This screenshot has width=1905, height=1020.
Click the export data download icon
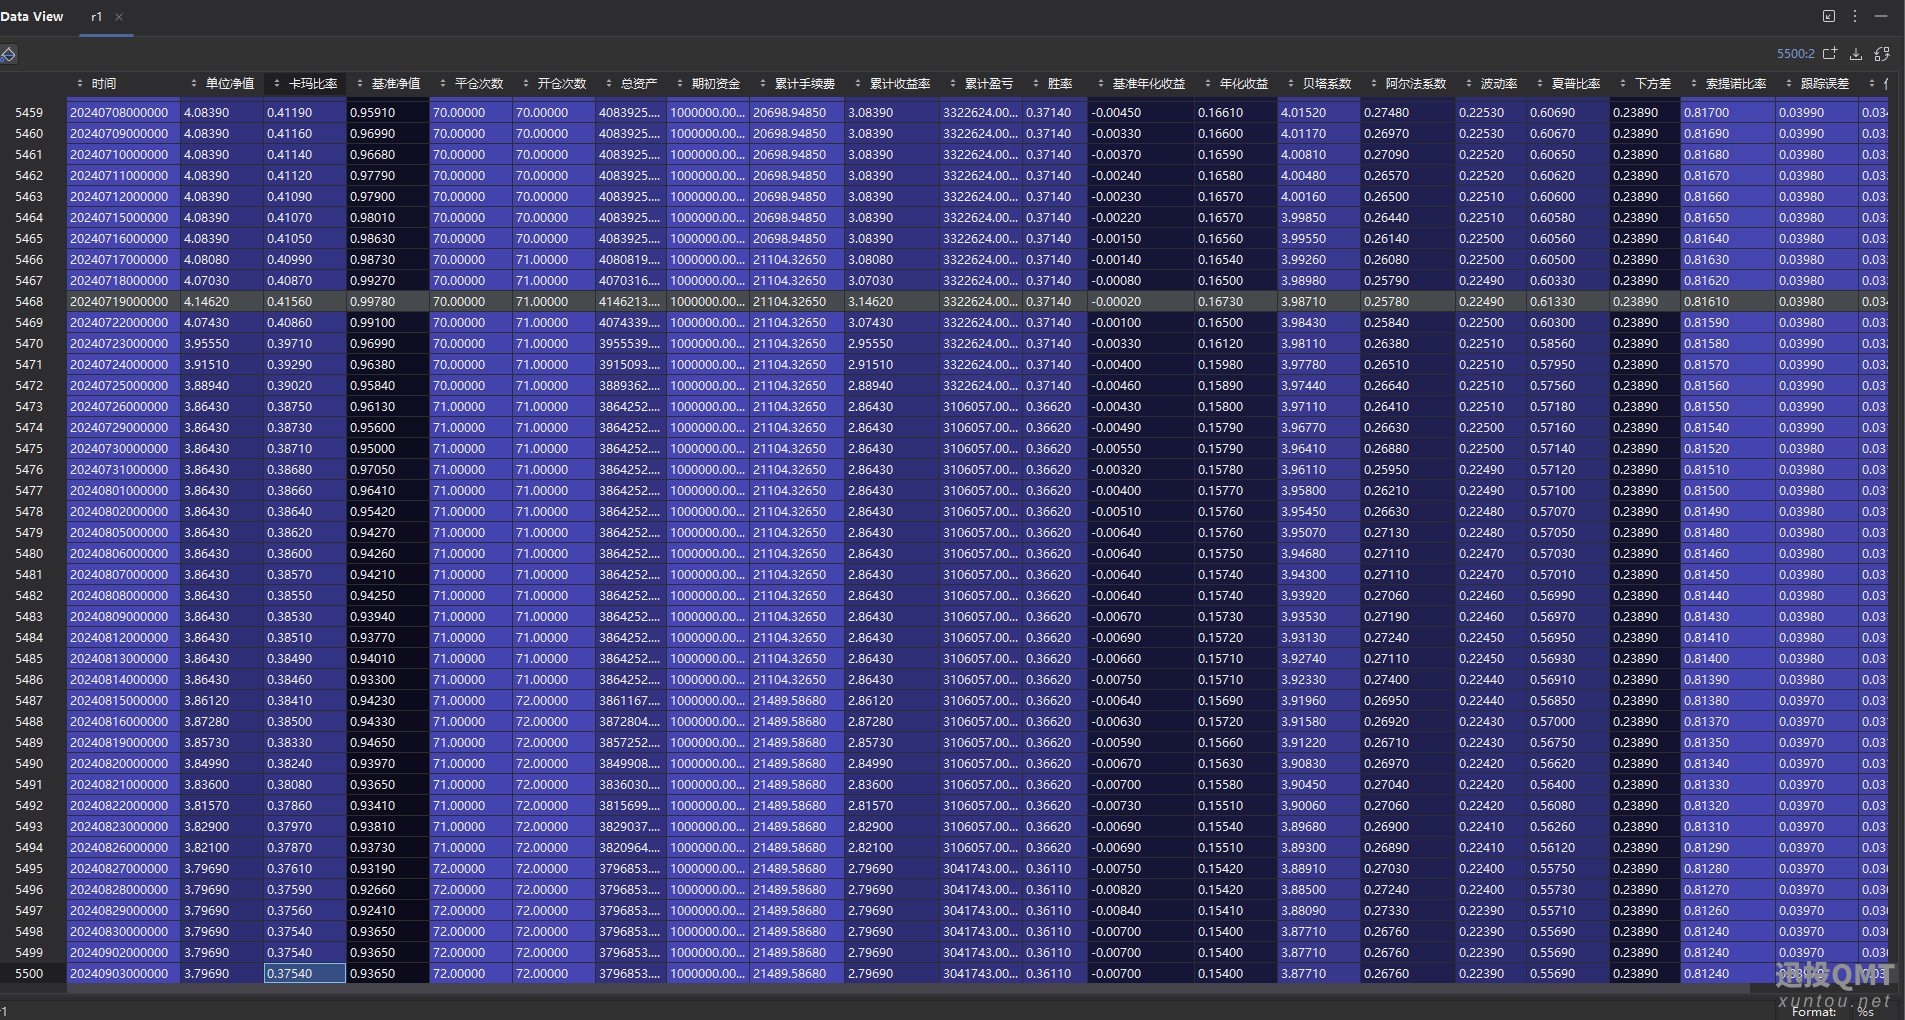click(1856, 54)
